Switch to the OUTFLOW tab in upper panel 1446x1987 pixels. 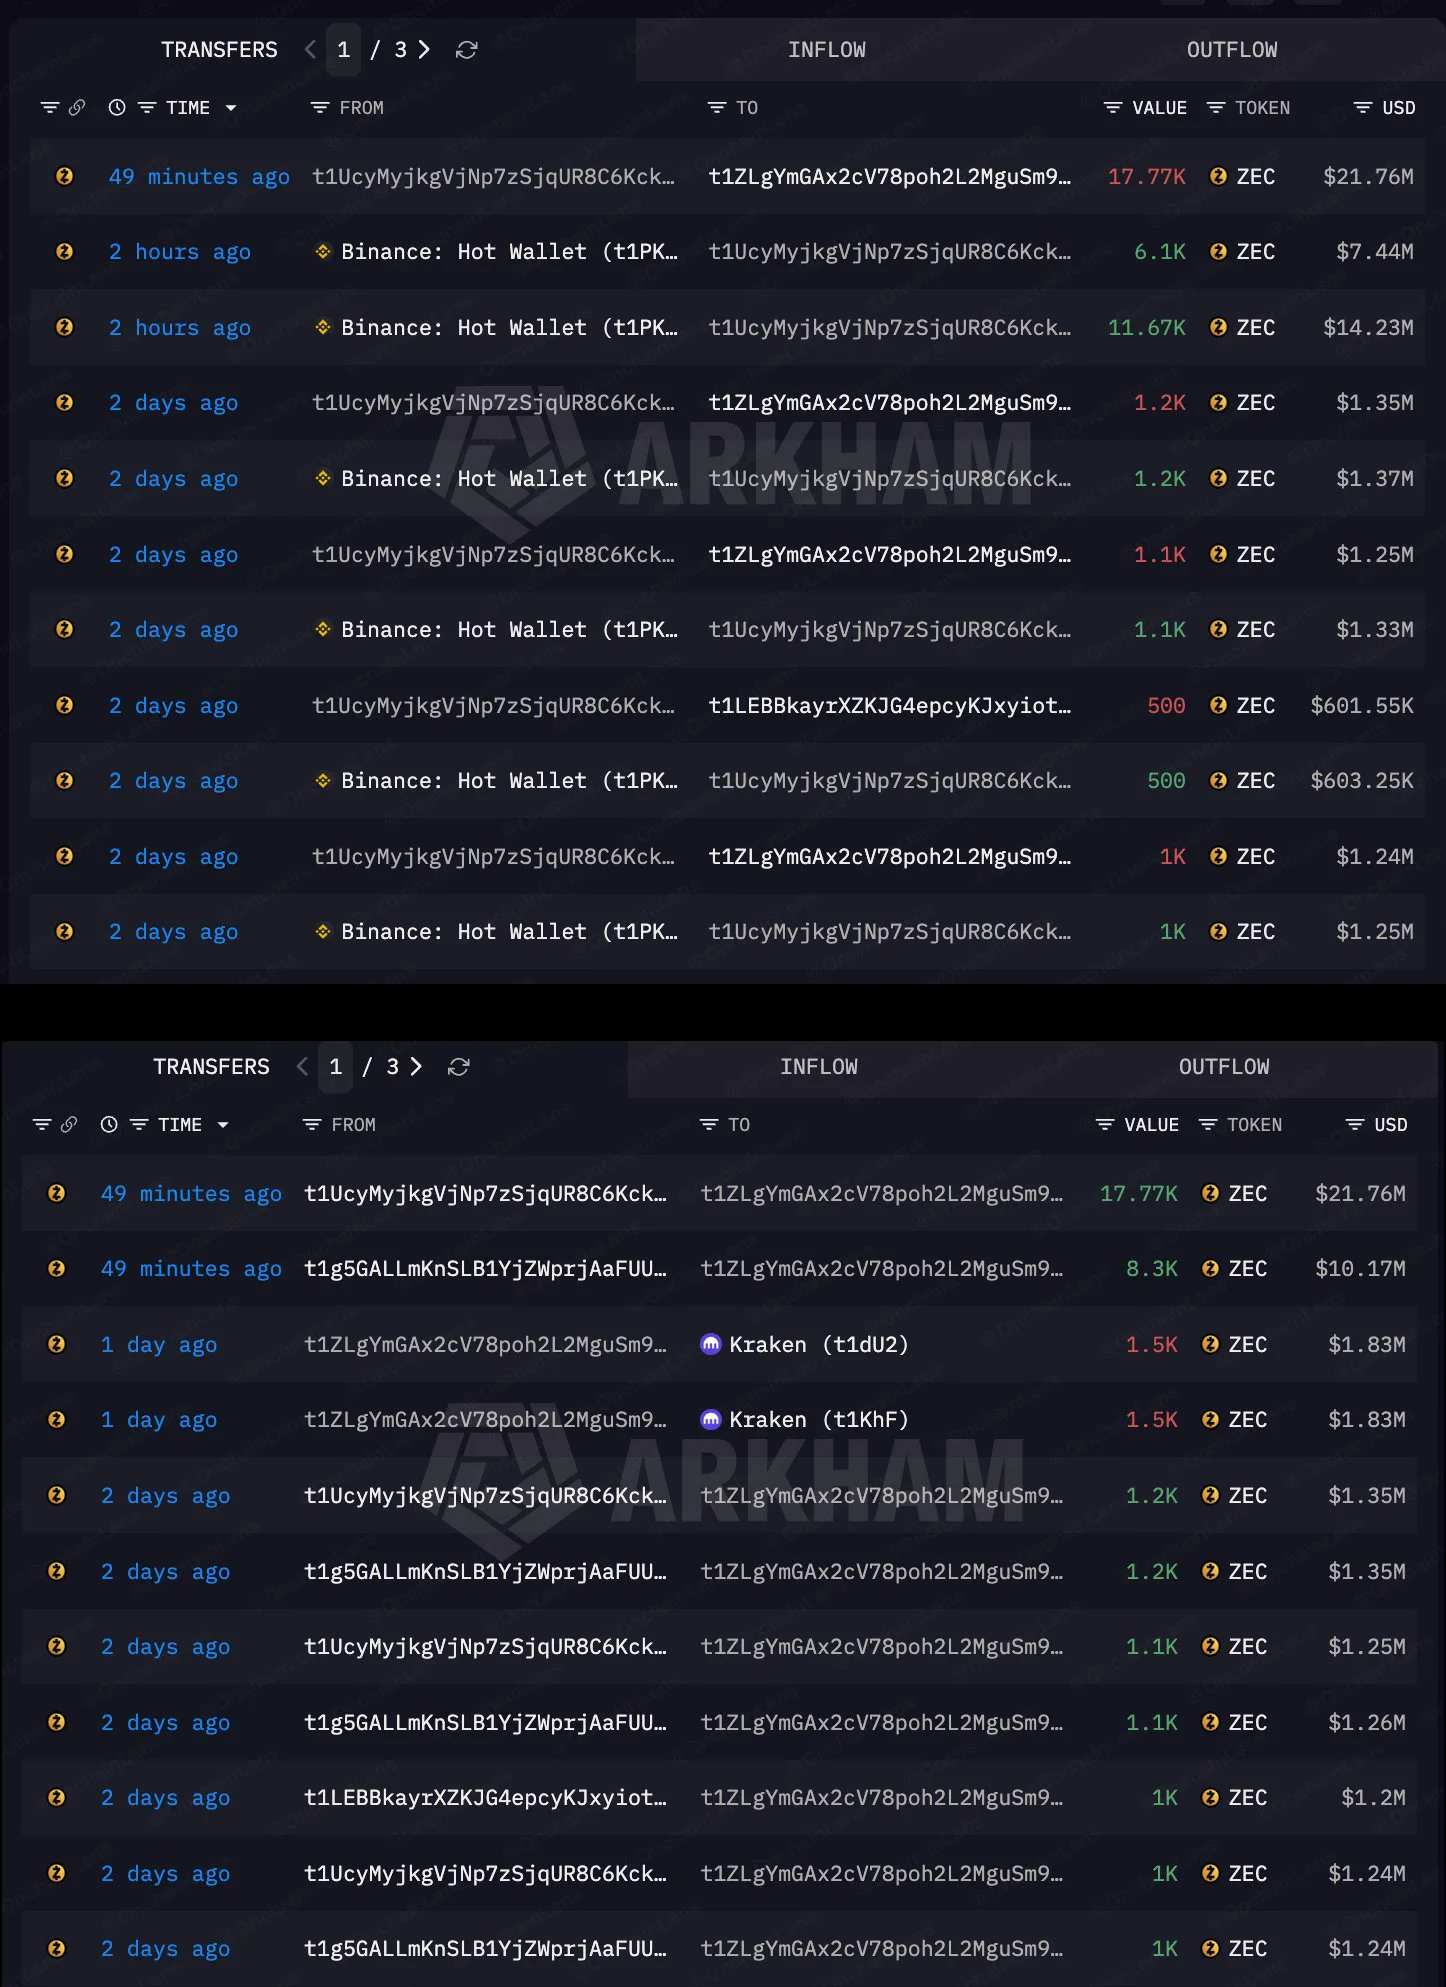(x=1232, y=50)
